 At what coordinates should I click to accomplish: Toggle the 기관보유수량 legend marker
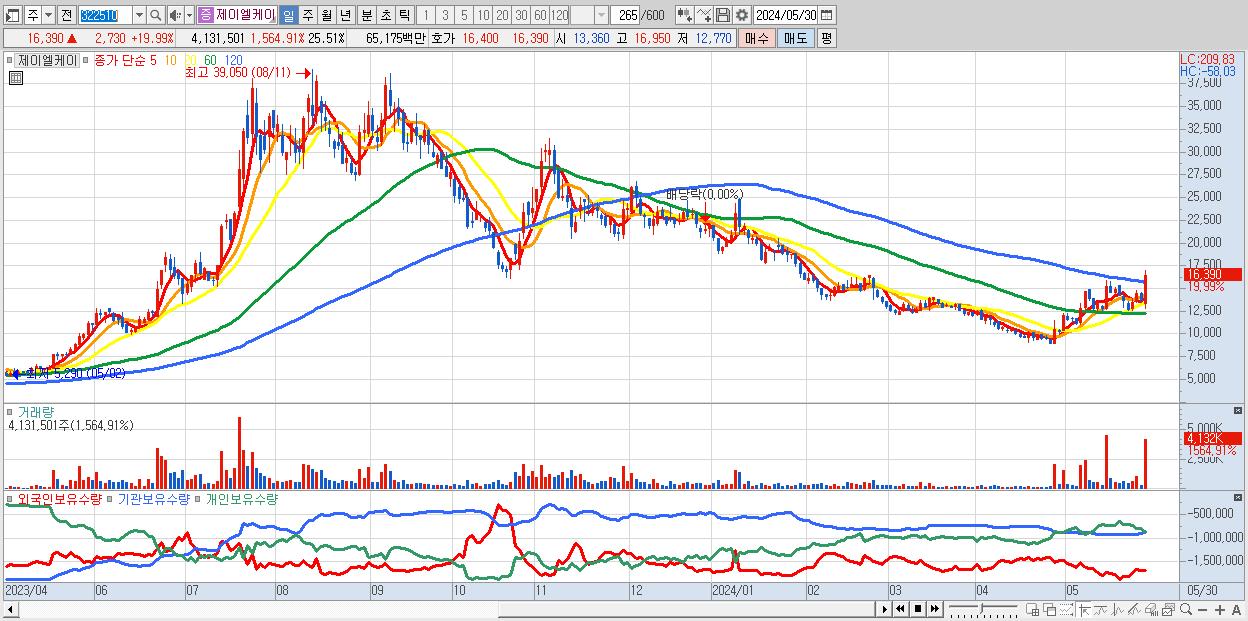coord(111,498)
